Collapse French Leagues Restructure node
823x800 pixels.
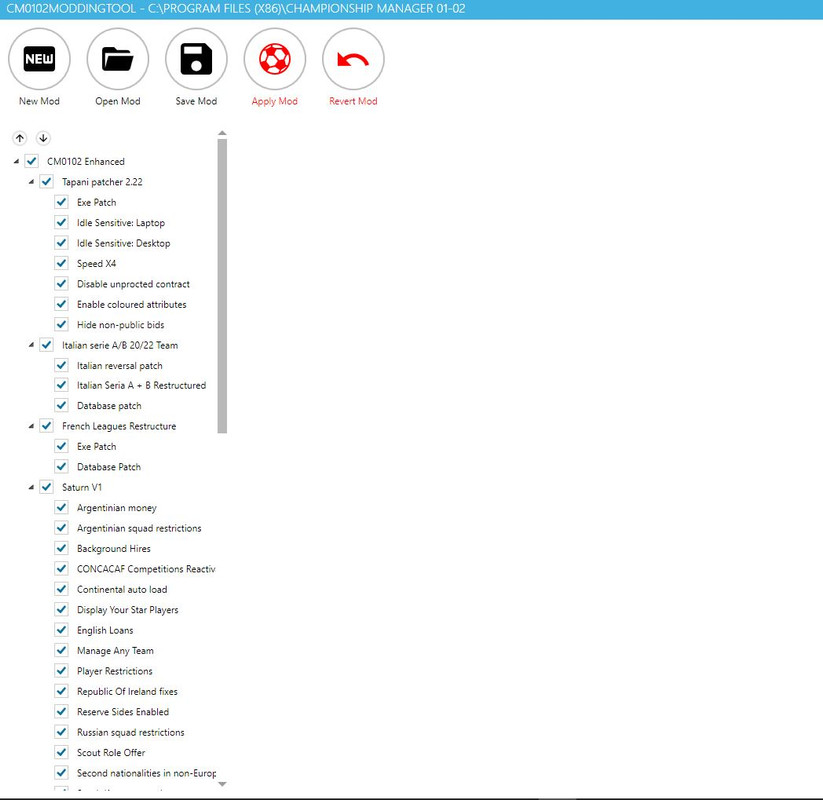coord(31,426)
